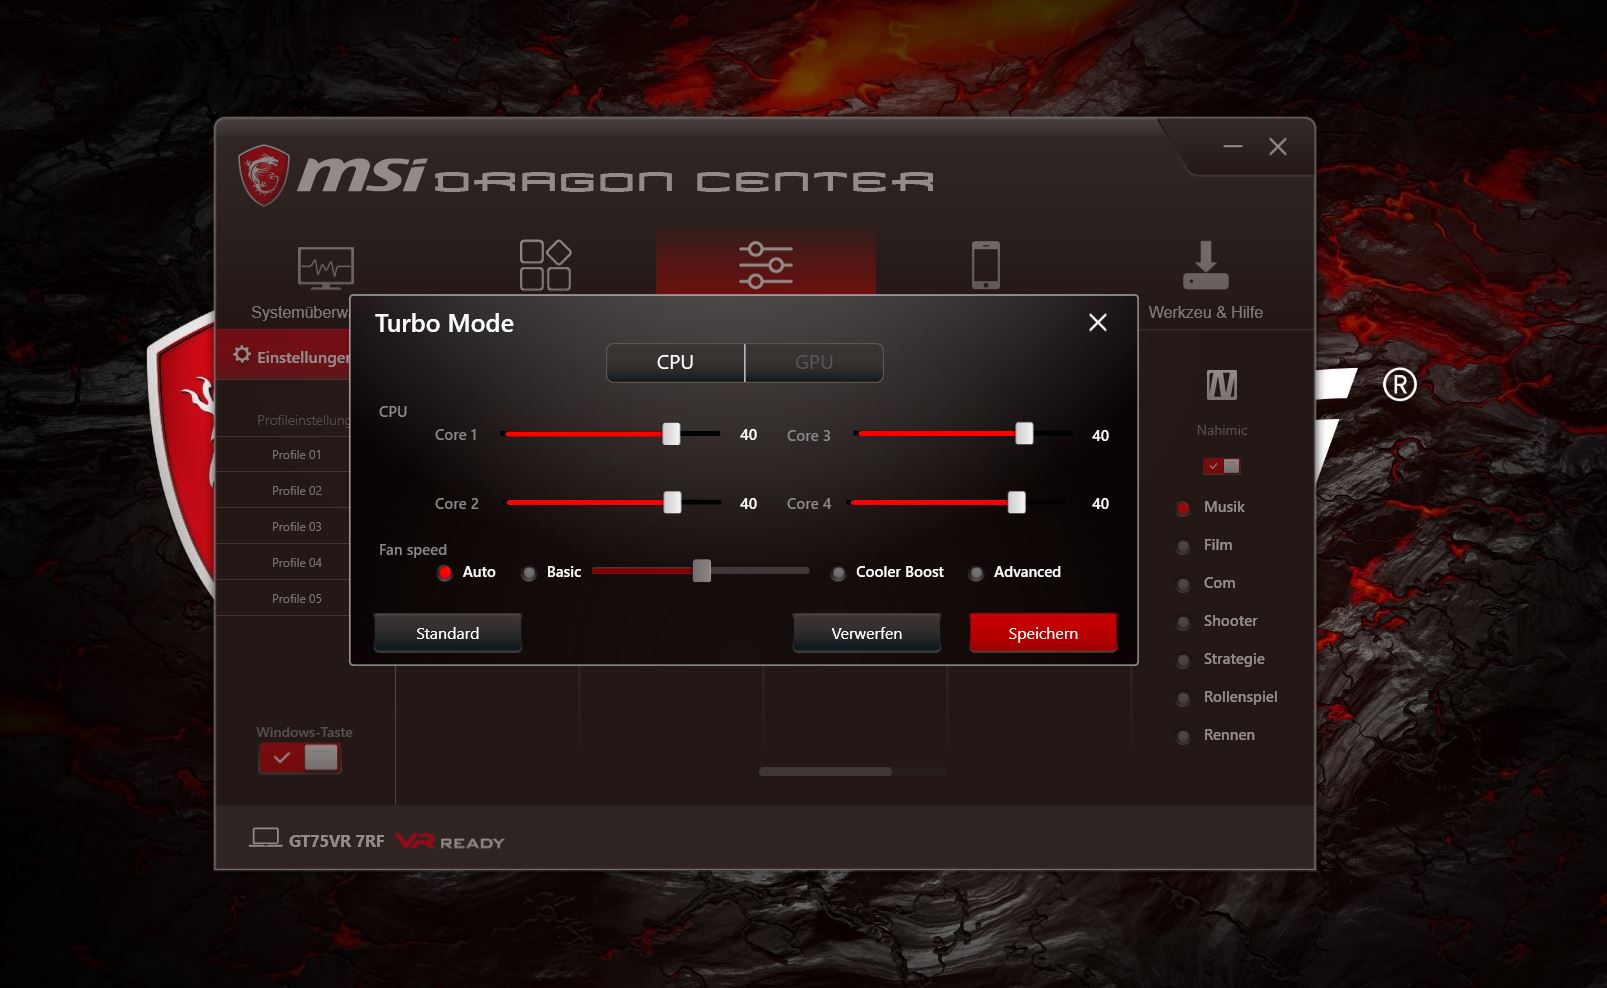
Task: Open the Mobile Center phone icon
Action: [x=986, y=265]
